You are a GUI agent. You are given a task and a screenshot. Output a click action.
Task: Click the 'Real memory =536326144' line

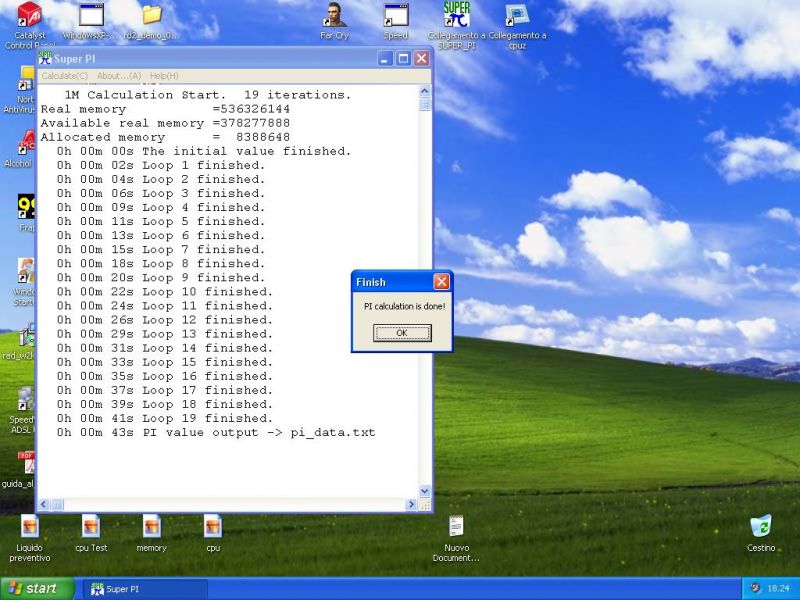click(x=165, y=109)
